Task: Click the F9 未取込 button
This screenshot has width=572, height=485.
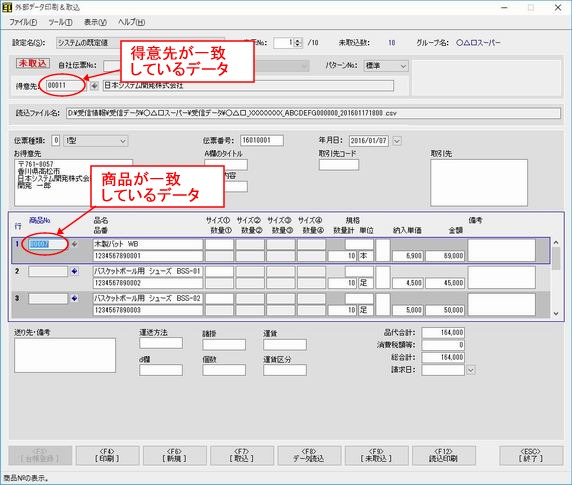Action: [376, 455]
